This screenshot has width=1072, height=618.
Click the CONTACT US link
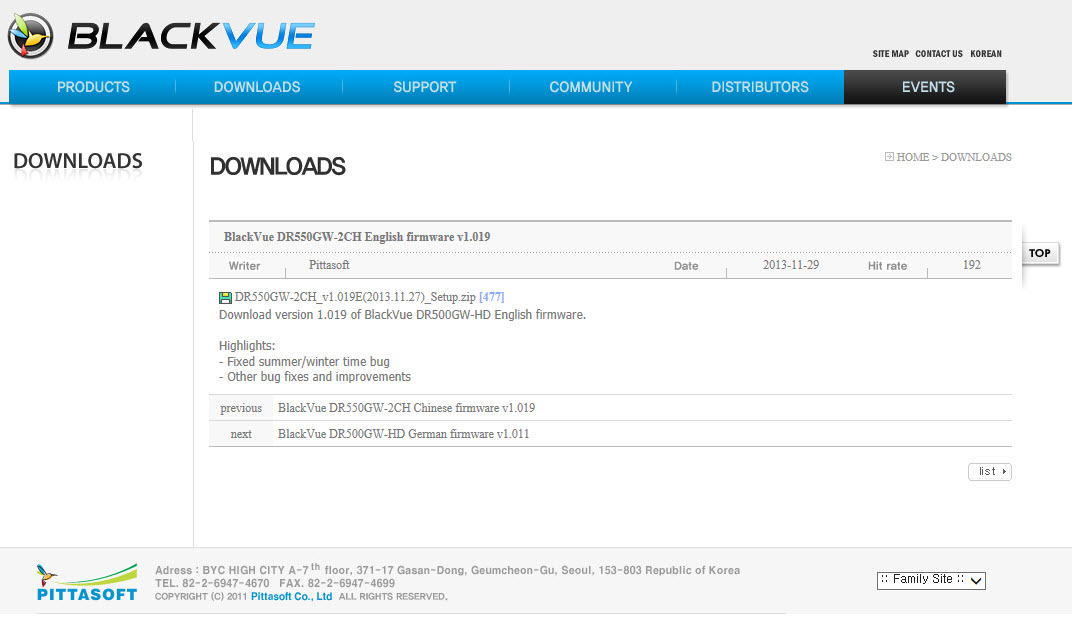point(939,54)
